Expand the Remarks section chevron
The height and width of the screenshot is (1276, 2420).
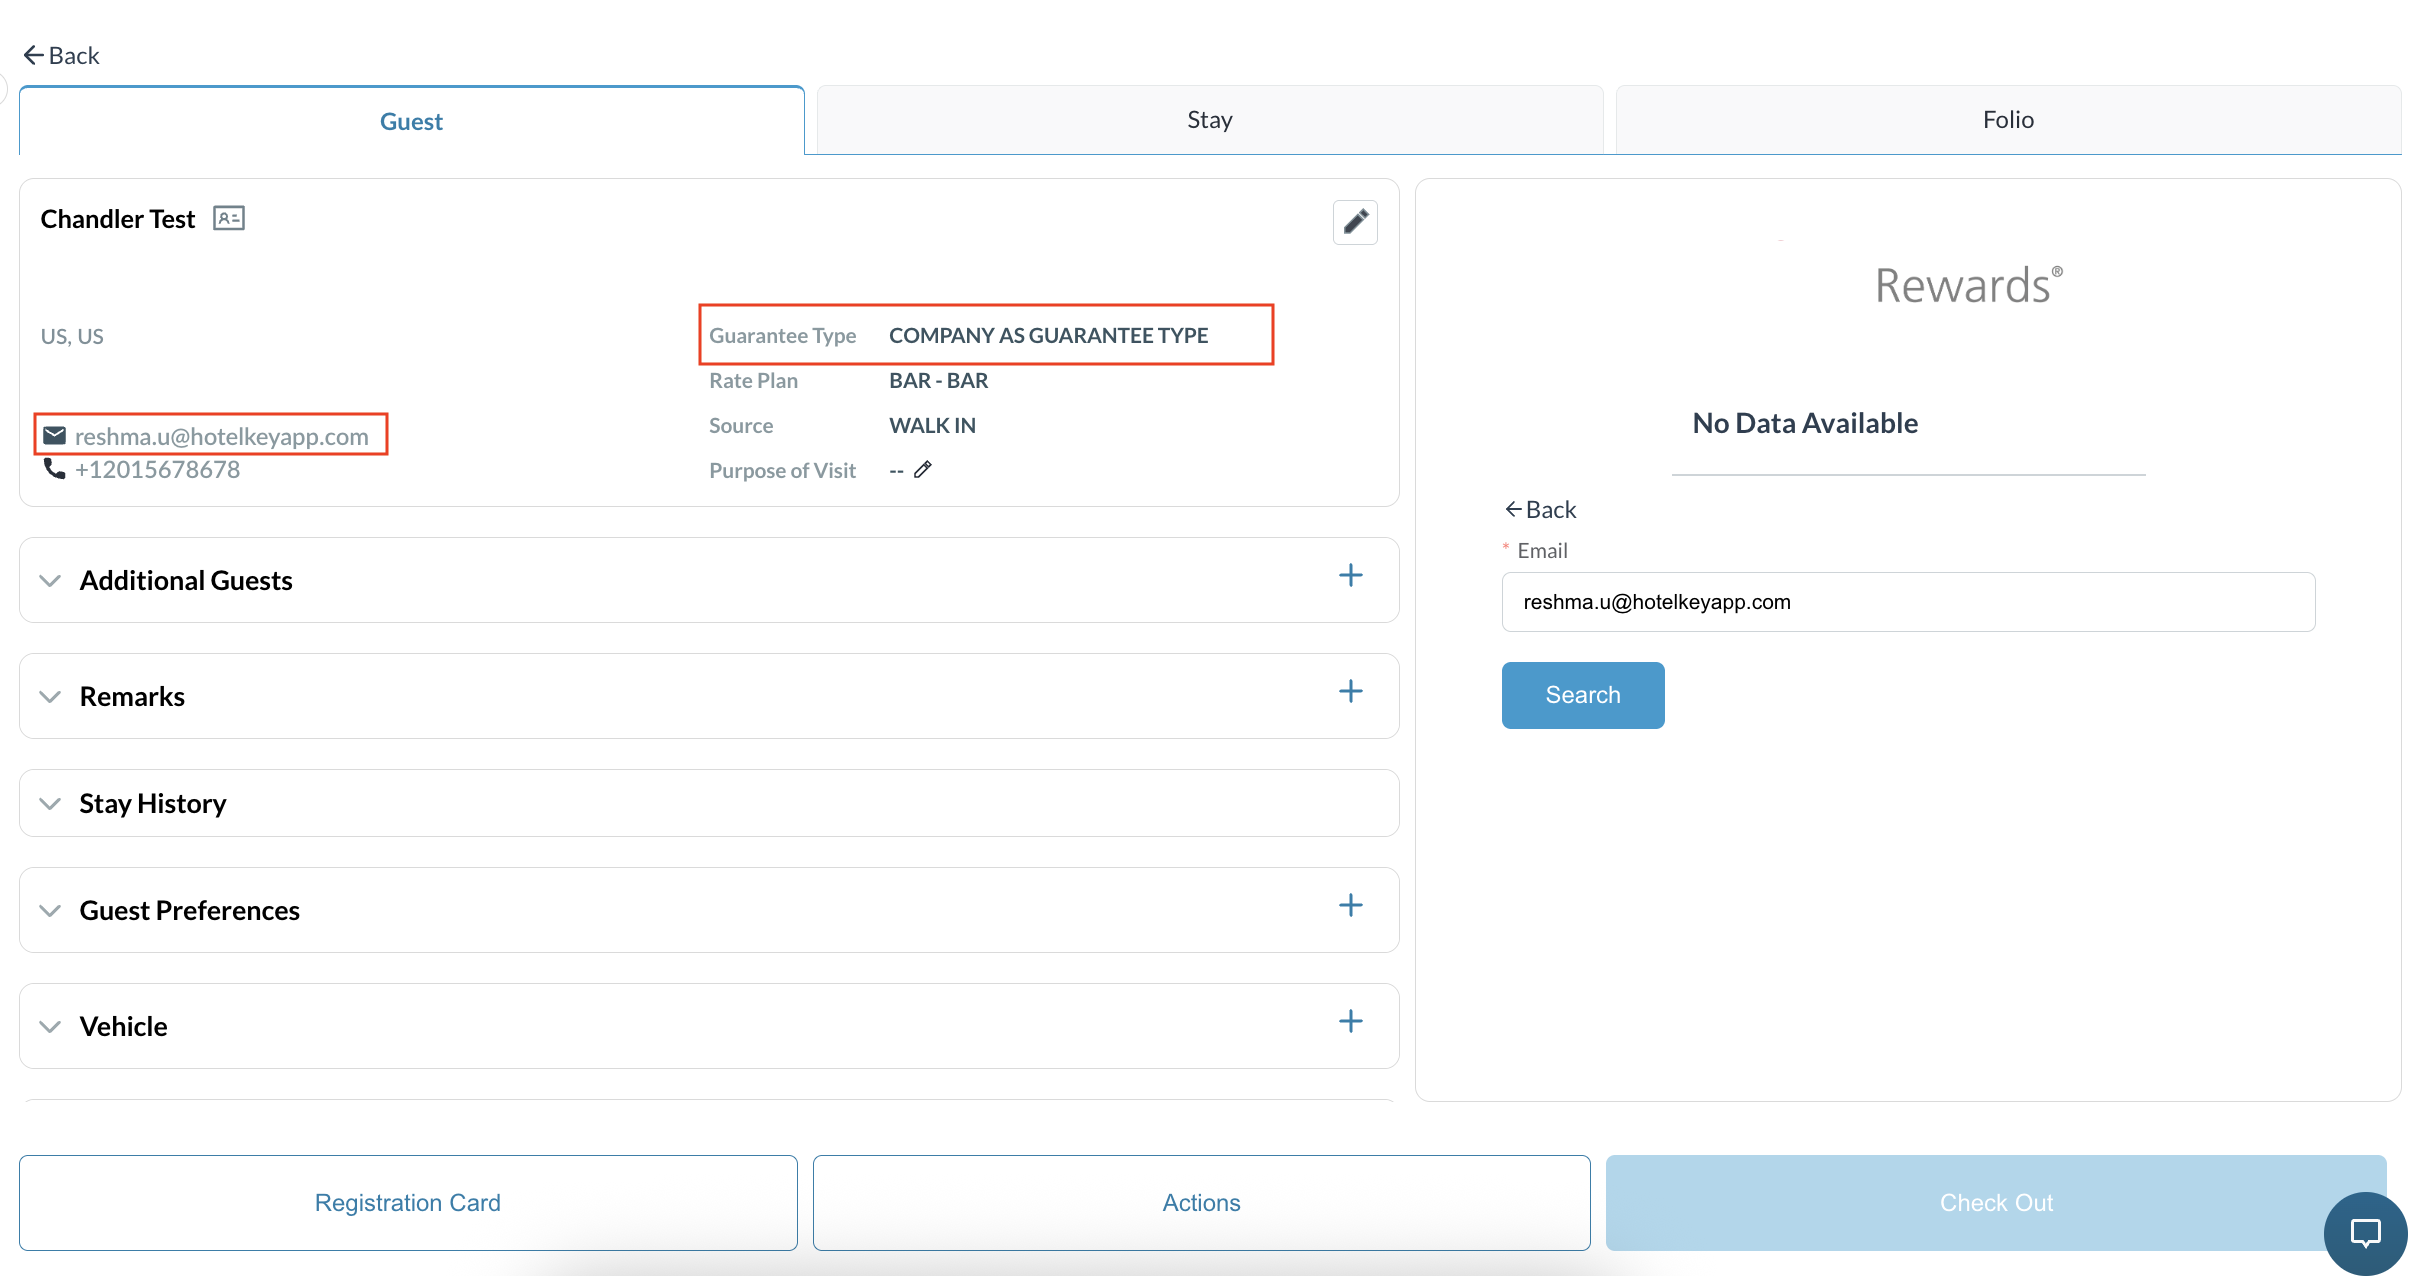[x=50, y=697]
